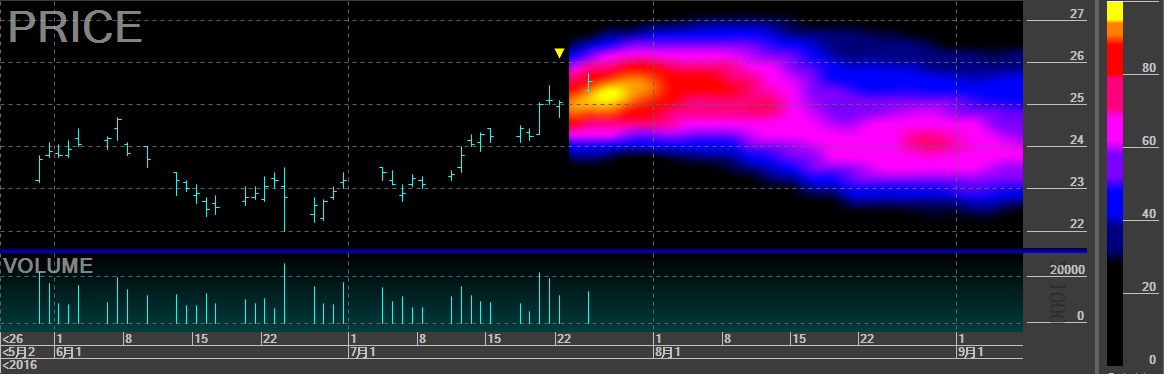Click the yellow triangle marker above the price bars
Screen dimensions: 1164x374
click(x=560, y=53)
